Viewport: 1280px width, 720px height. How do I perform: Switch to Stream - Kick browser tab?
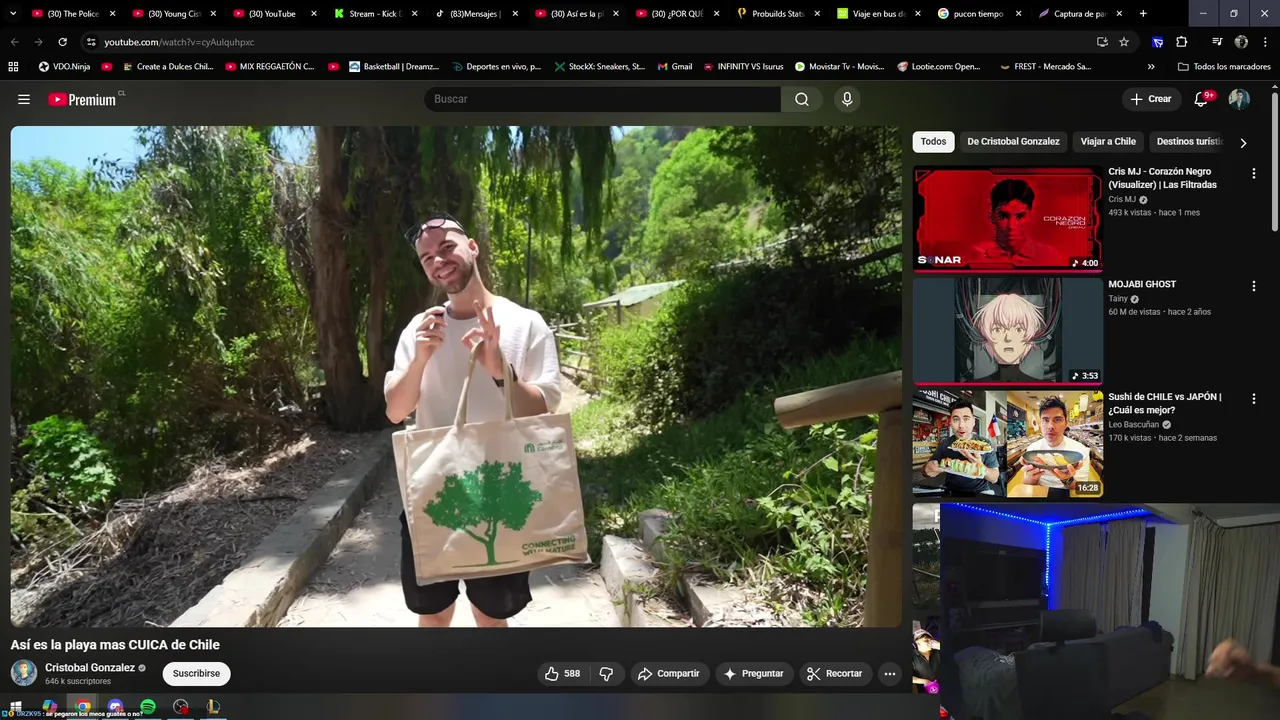(376, 14)
